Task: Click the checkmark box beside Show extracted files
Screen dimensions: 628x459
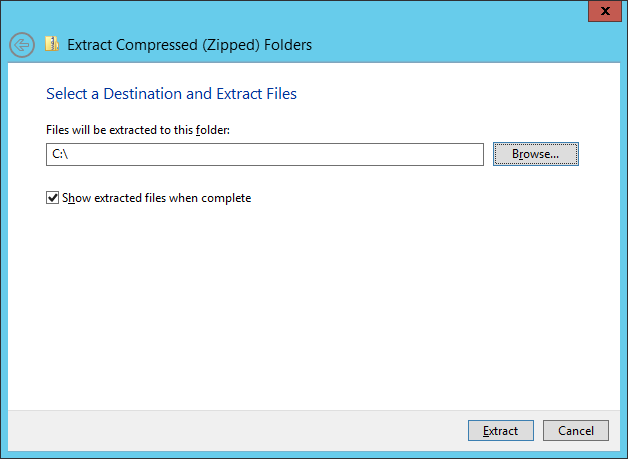Action: 52,198
